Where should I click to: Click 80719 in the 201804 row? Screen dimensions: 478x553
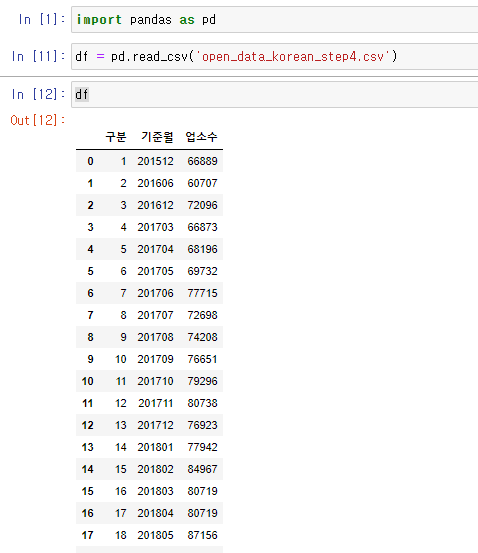202,513
